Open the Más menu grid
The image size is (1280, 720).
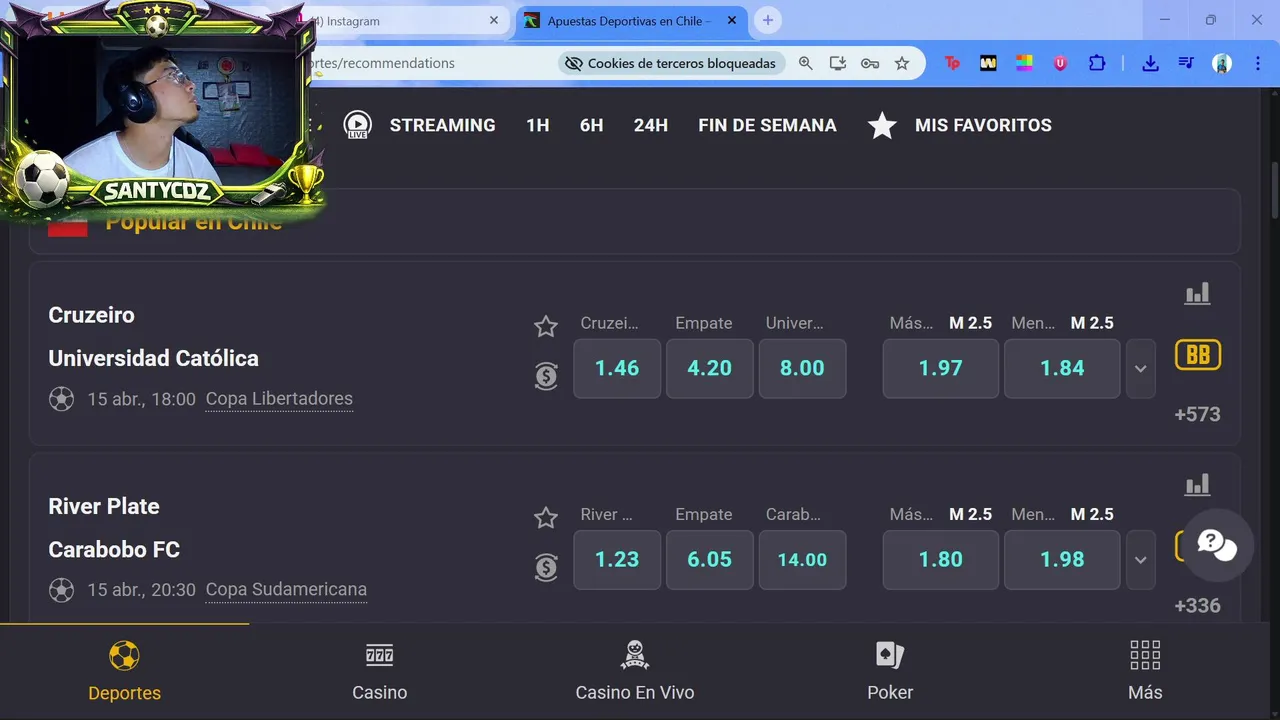pyautogui.click(x=1145, y=672)
